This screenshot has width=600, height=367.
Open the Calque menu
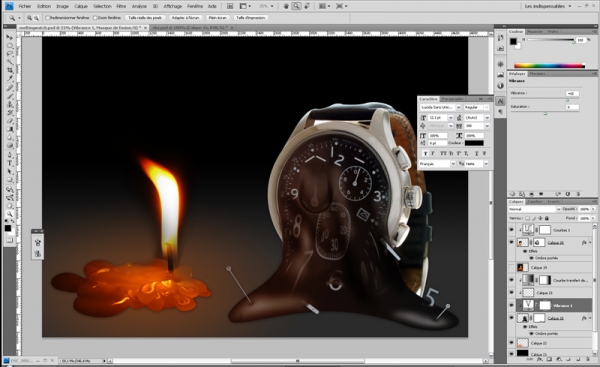pos(81,6)
